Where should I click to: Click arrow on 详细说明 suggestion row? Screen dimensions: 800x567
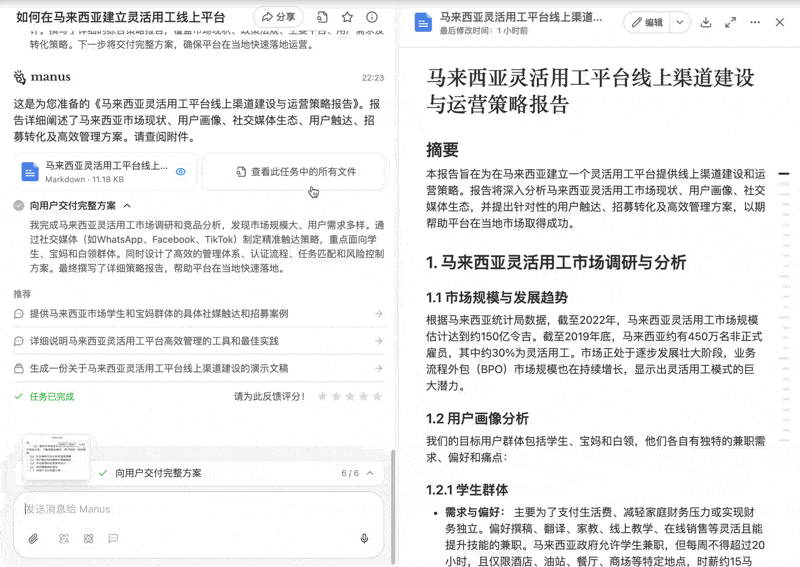(379, 341)
